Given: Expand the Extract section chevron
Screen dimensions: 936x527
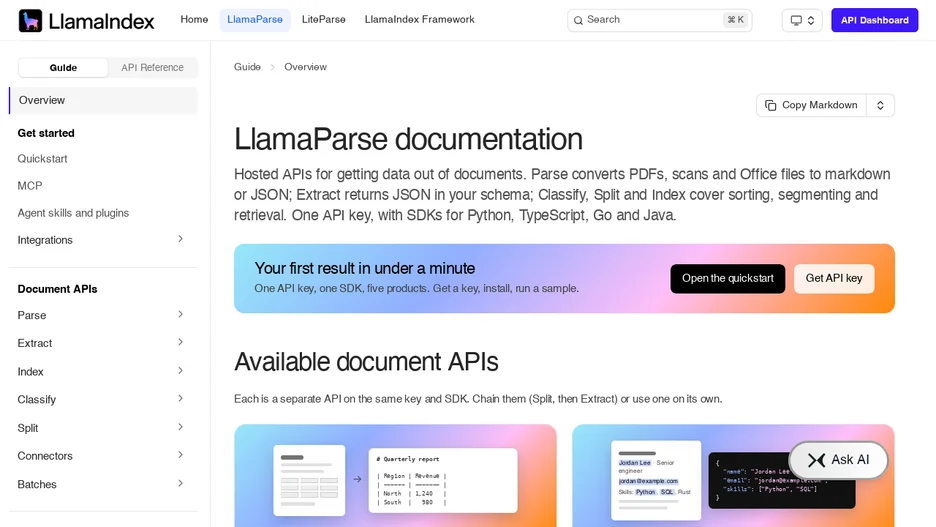Looking at the screenshot, I should click(x=180, y=343).
